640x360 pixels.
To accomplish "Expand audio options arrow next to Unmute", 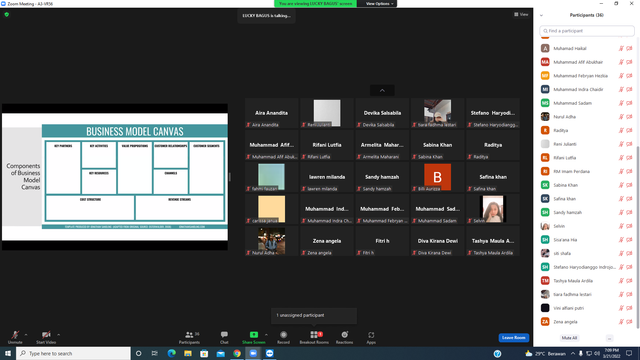I will (26, 335).
